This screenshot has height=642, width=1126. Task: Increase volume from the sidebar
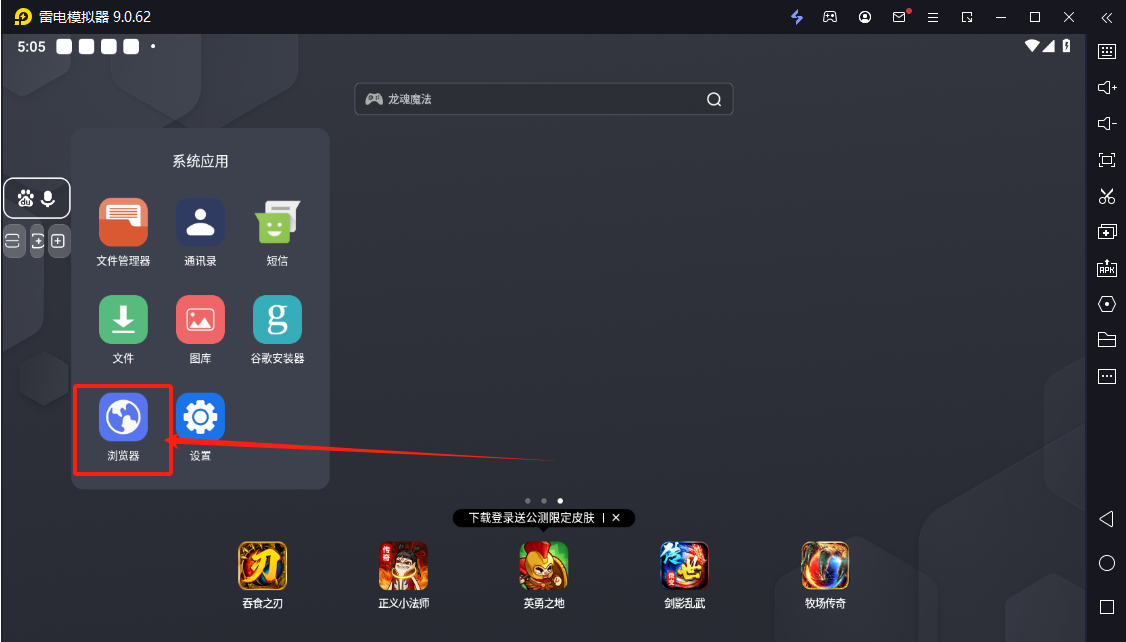pyautogui.click(x=1107, y=88)
